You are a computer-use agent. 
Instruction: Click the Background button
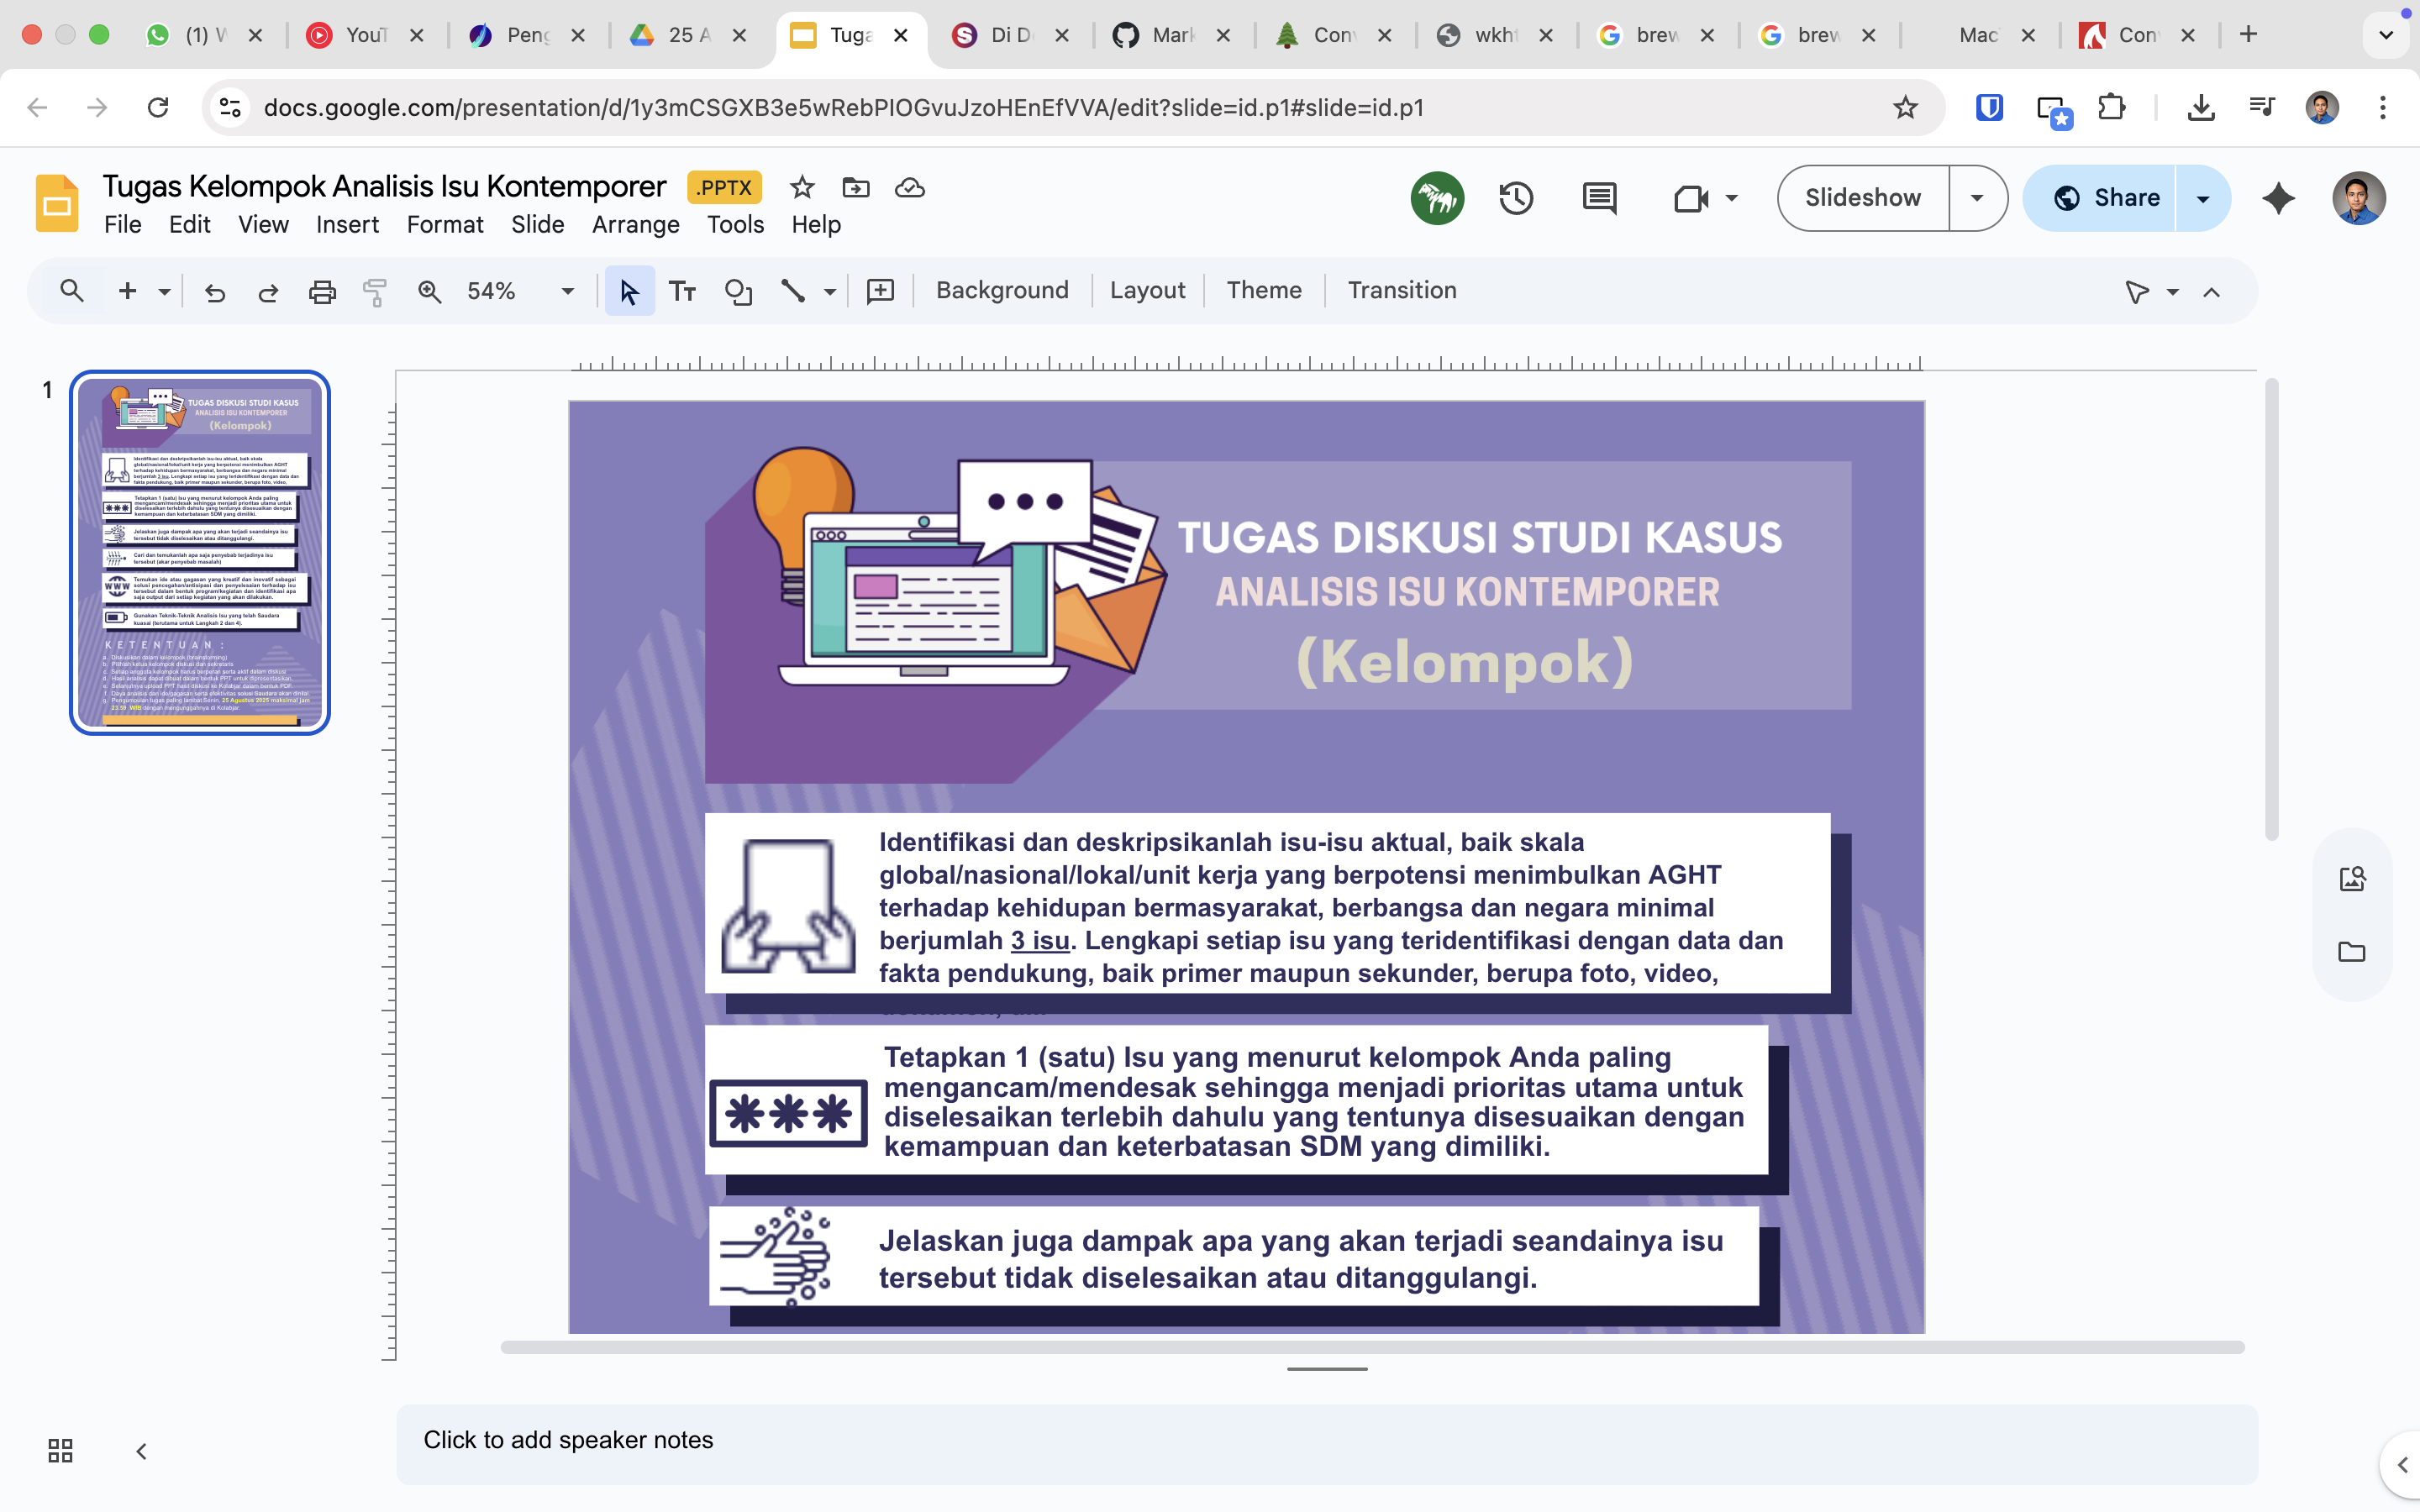[x=1002, y=291]
